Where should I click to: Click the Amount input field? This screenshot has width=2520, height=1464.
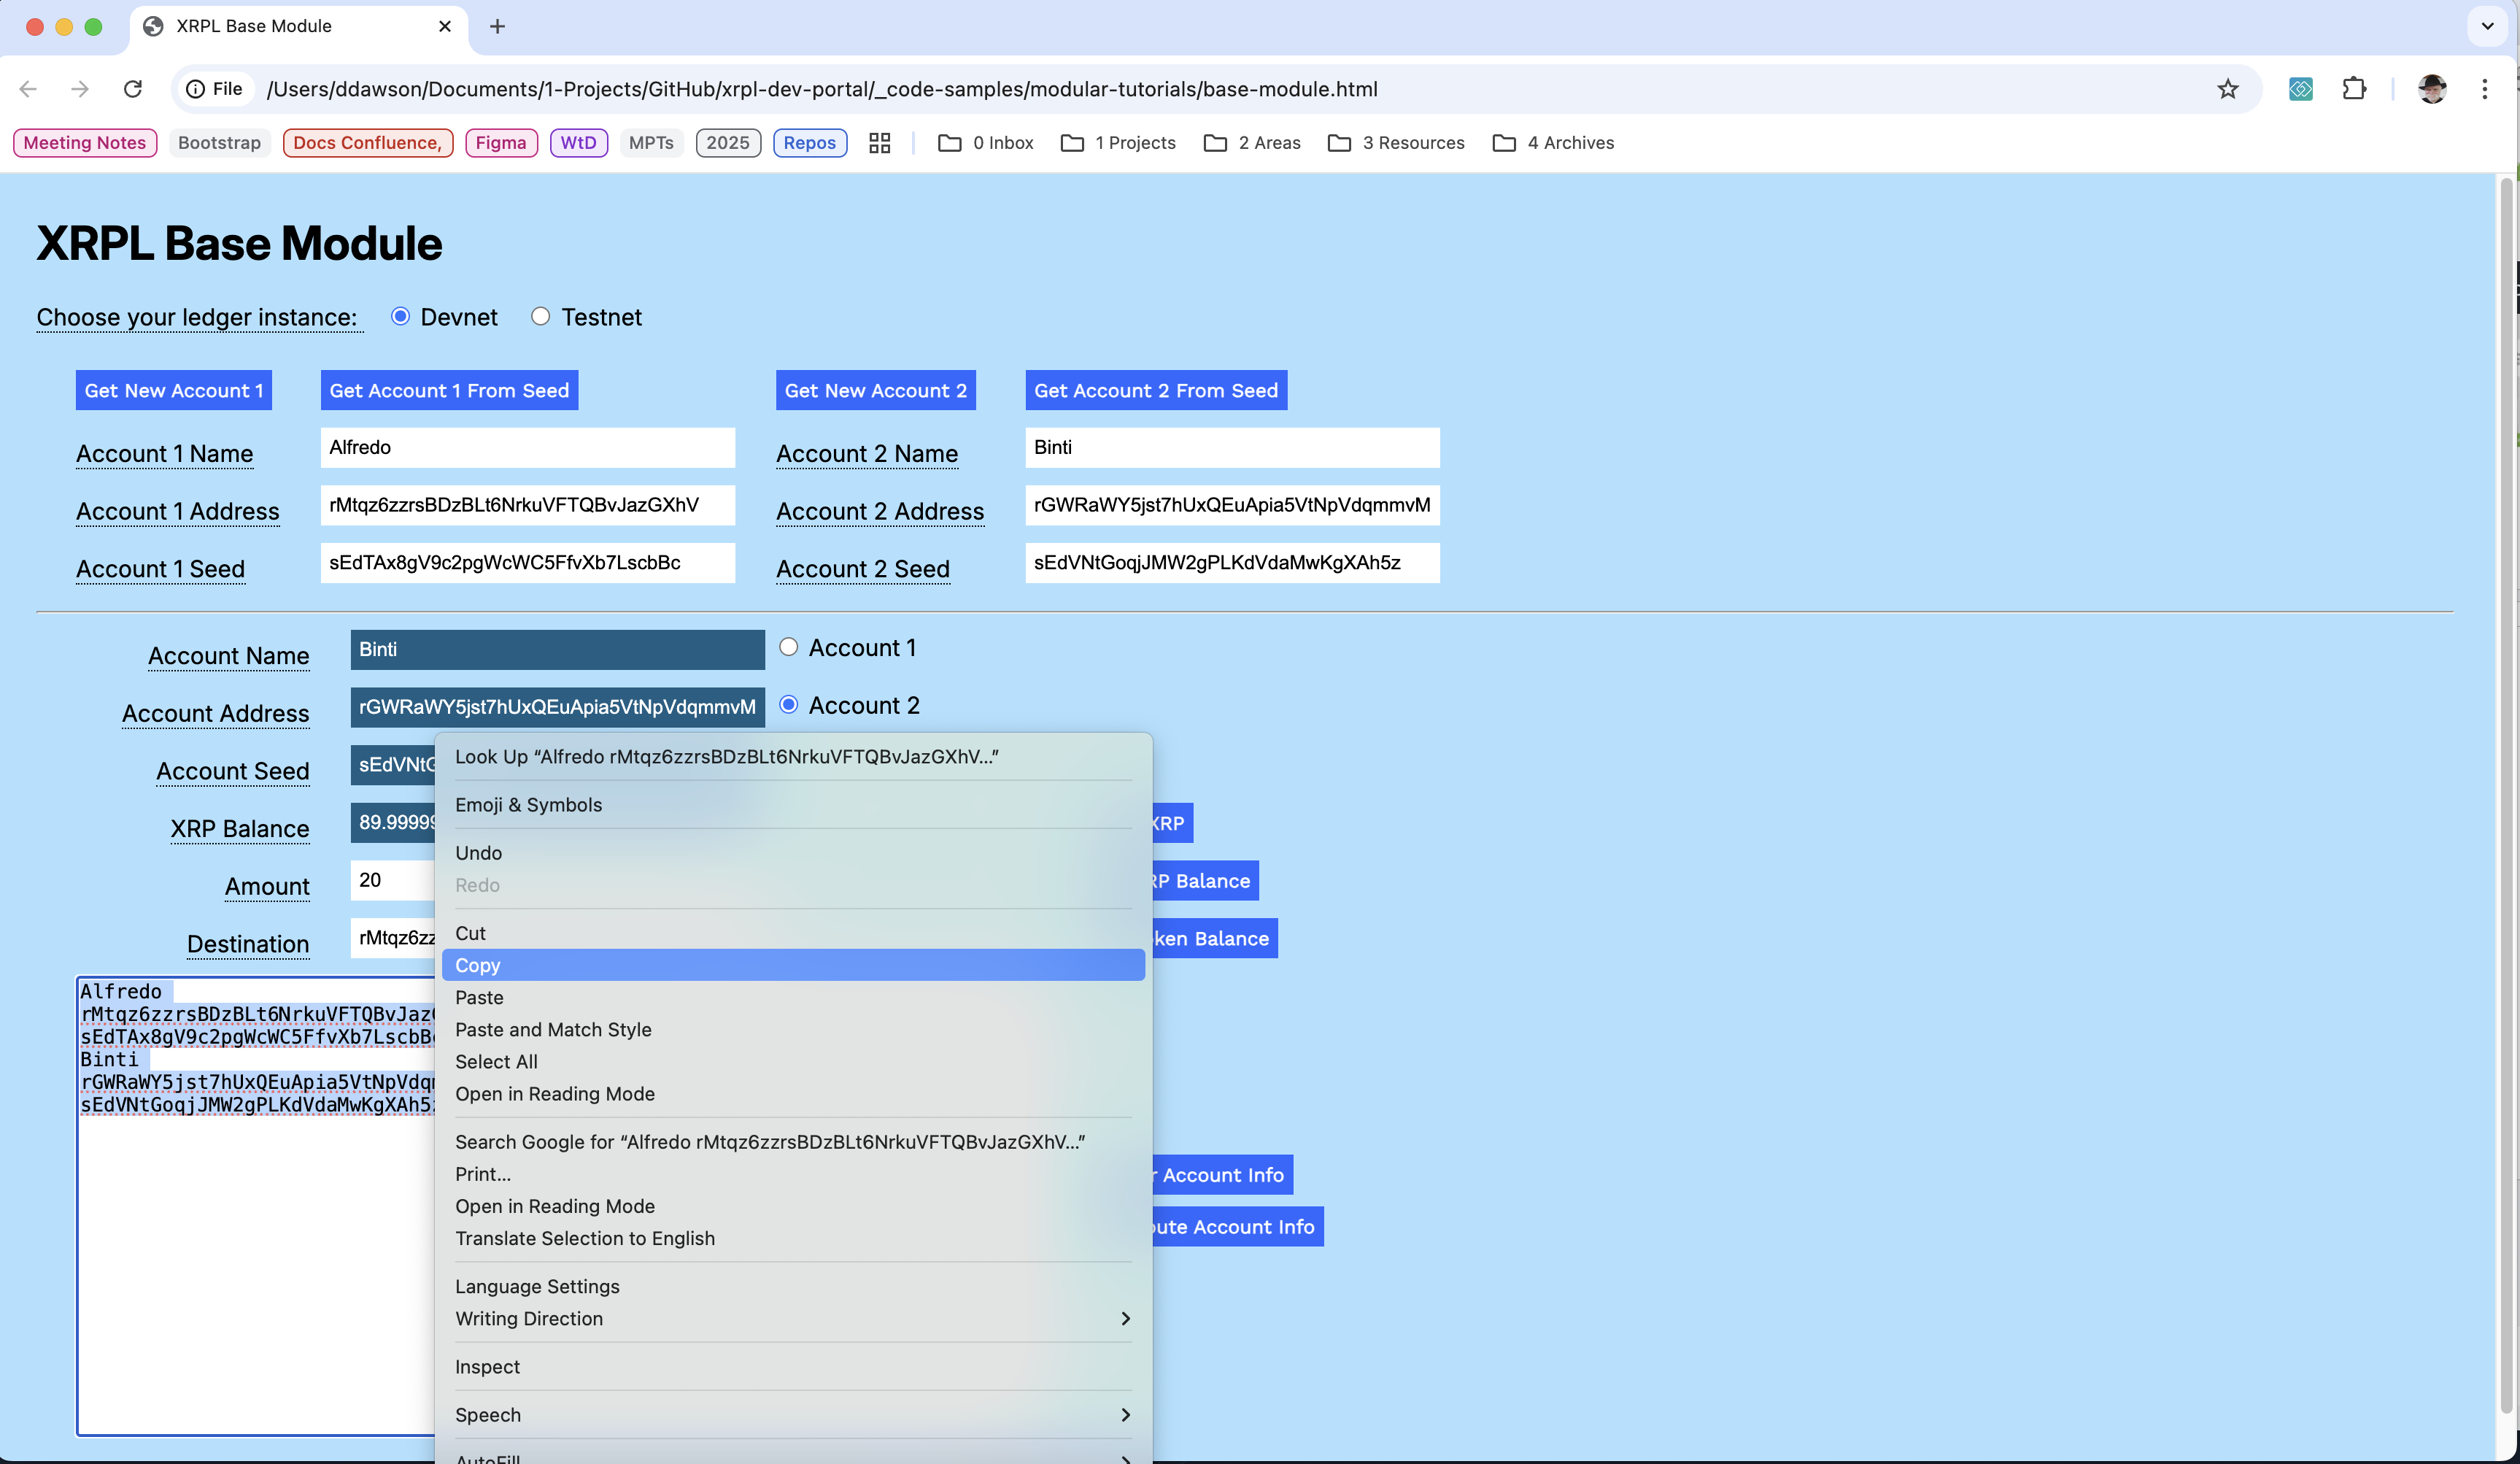[390, 880]
